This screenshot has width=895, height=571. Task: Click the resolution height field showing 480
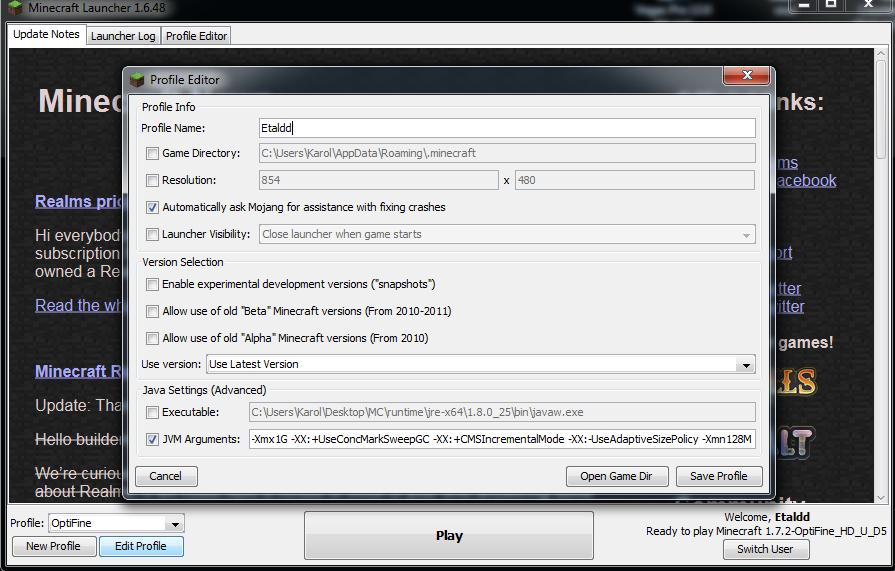click(x=635, y=180)
